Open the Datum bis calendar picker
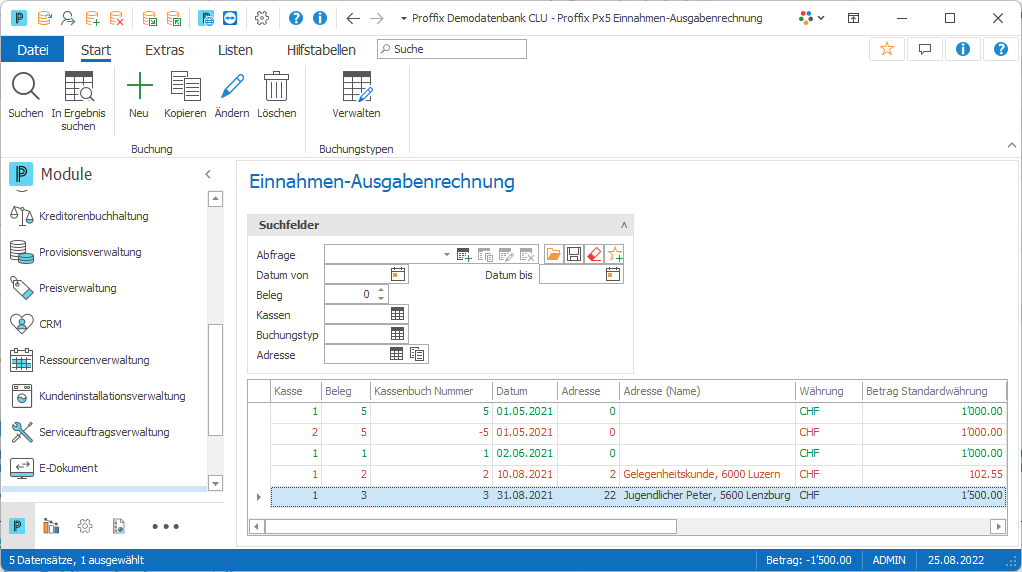1022x572 pixels. tap(613, 274)
